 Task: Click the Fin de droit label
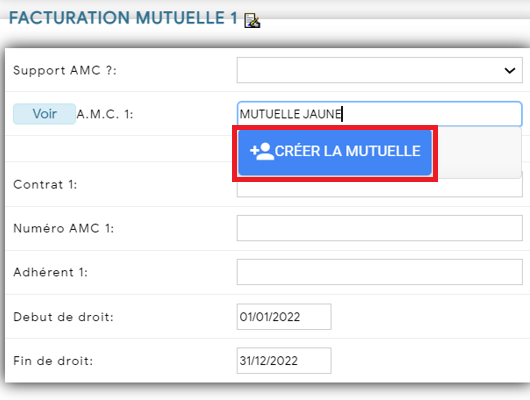coord(53,361)
